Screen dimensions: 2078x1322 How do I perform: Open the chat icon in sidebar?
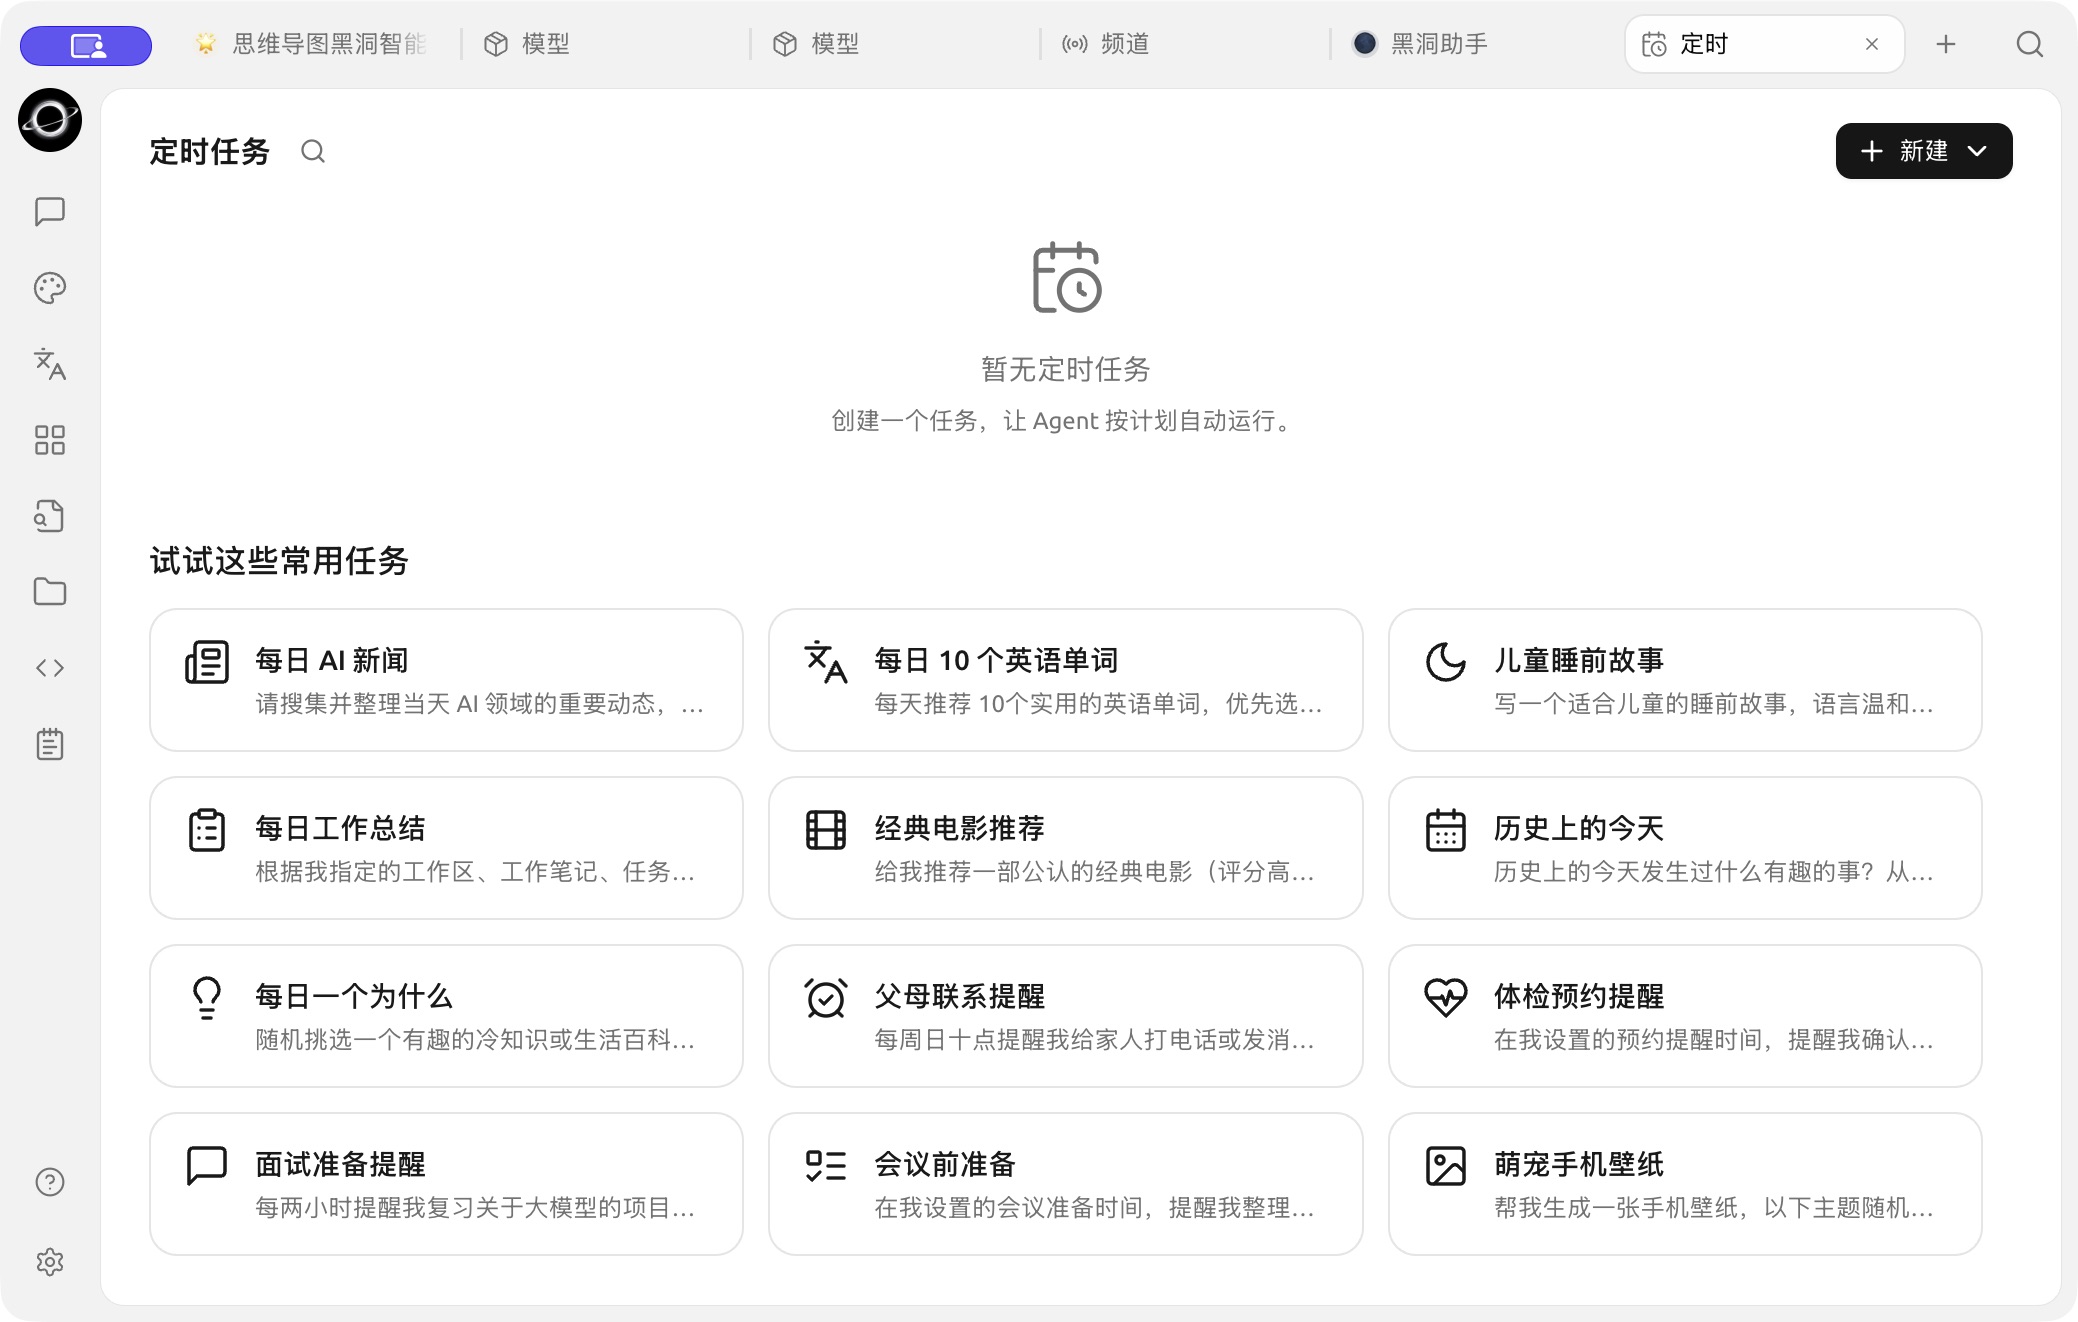coord(50,211)
